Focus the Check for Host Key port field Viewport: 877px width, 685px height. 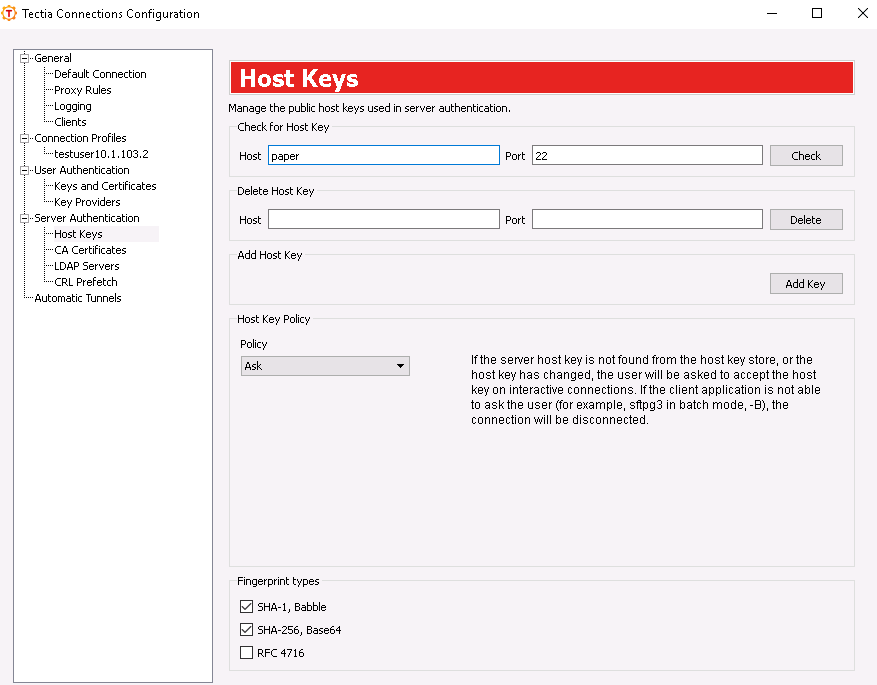[x=647, y=155]
